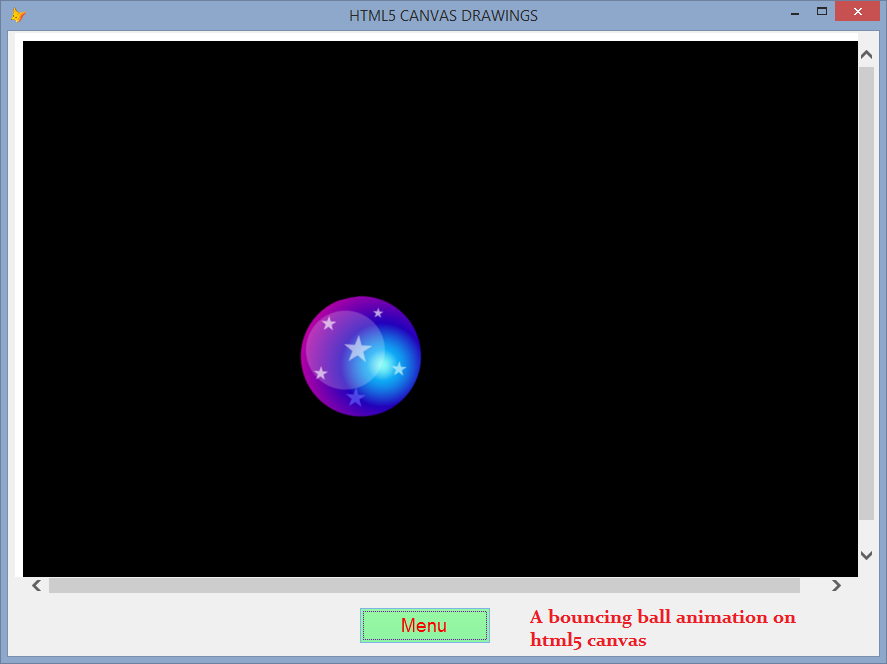Click the right arrow of the horizontal scrollbar
This screenshot has width=887, height=664.
click(x=836, y=585)
